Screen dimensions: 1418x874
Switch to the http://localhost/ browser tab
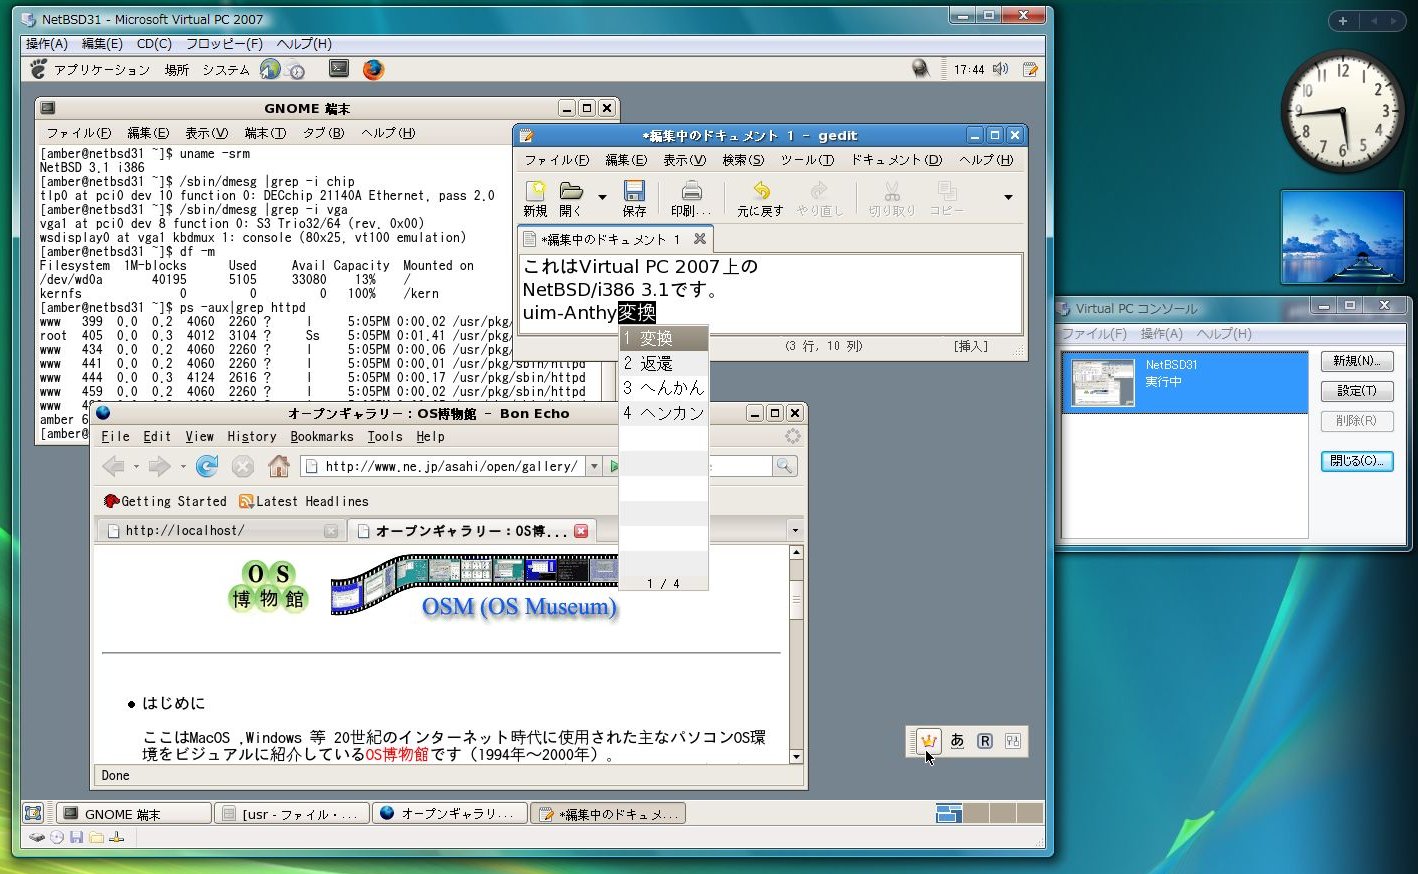[x=185, y=531]
